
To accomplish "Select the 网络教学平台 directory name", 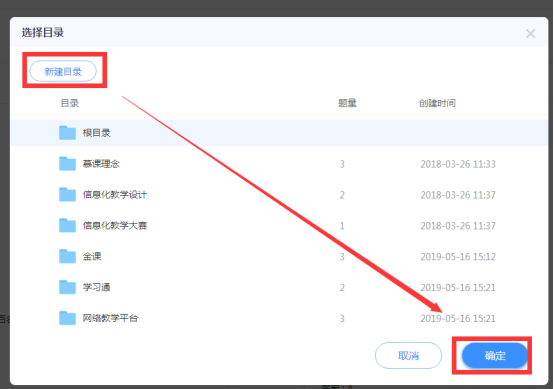I will [x=110, y=318].
